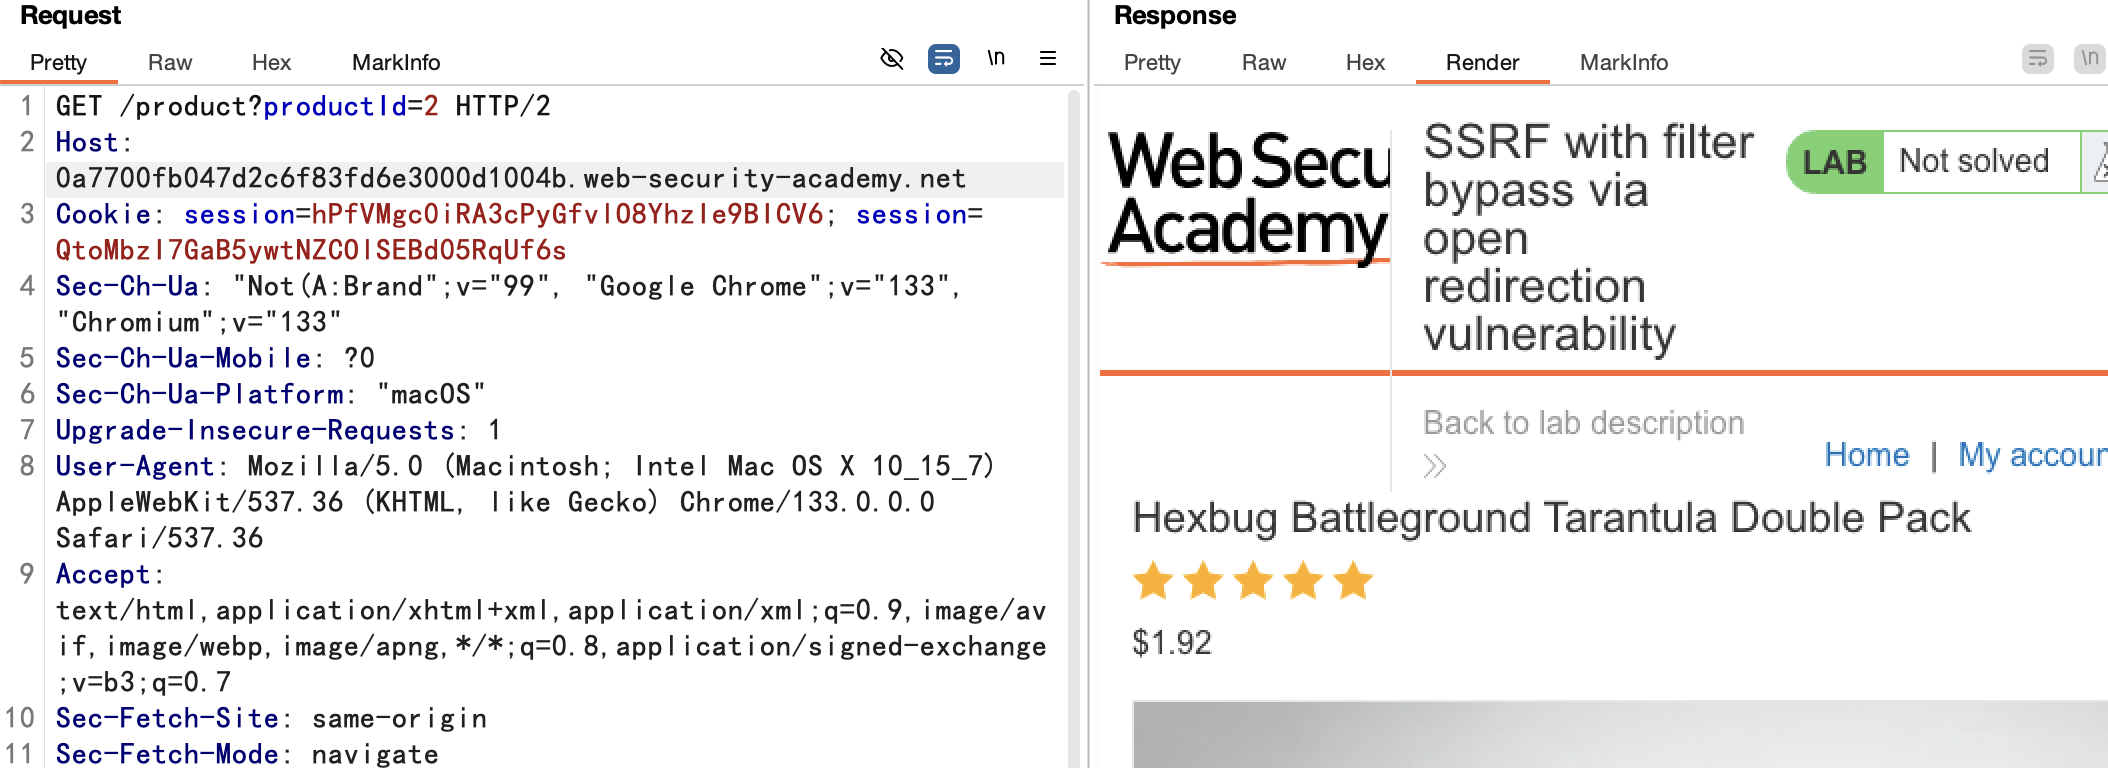Screen dimensions: 2108x768
Task: Click the Home link in rendered page
Action: 1866,455
